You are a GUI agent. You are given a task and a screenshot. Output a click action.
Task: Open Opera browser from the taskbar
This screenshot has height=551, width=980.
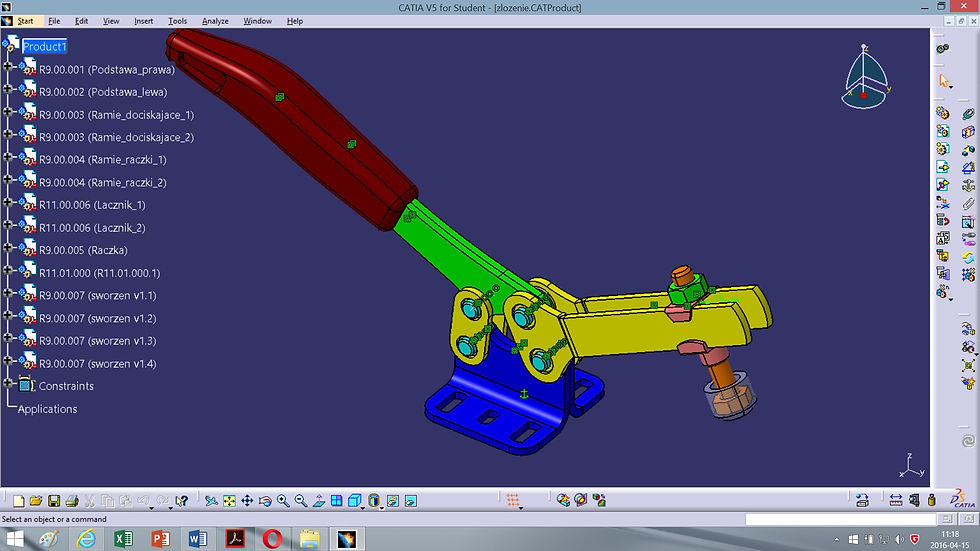(x=272, y=539)
